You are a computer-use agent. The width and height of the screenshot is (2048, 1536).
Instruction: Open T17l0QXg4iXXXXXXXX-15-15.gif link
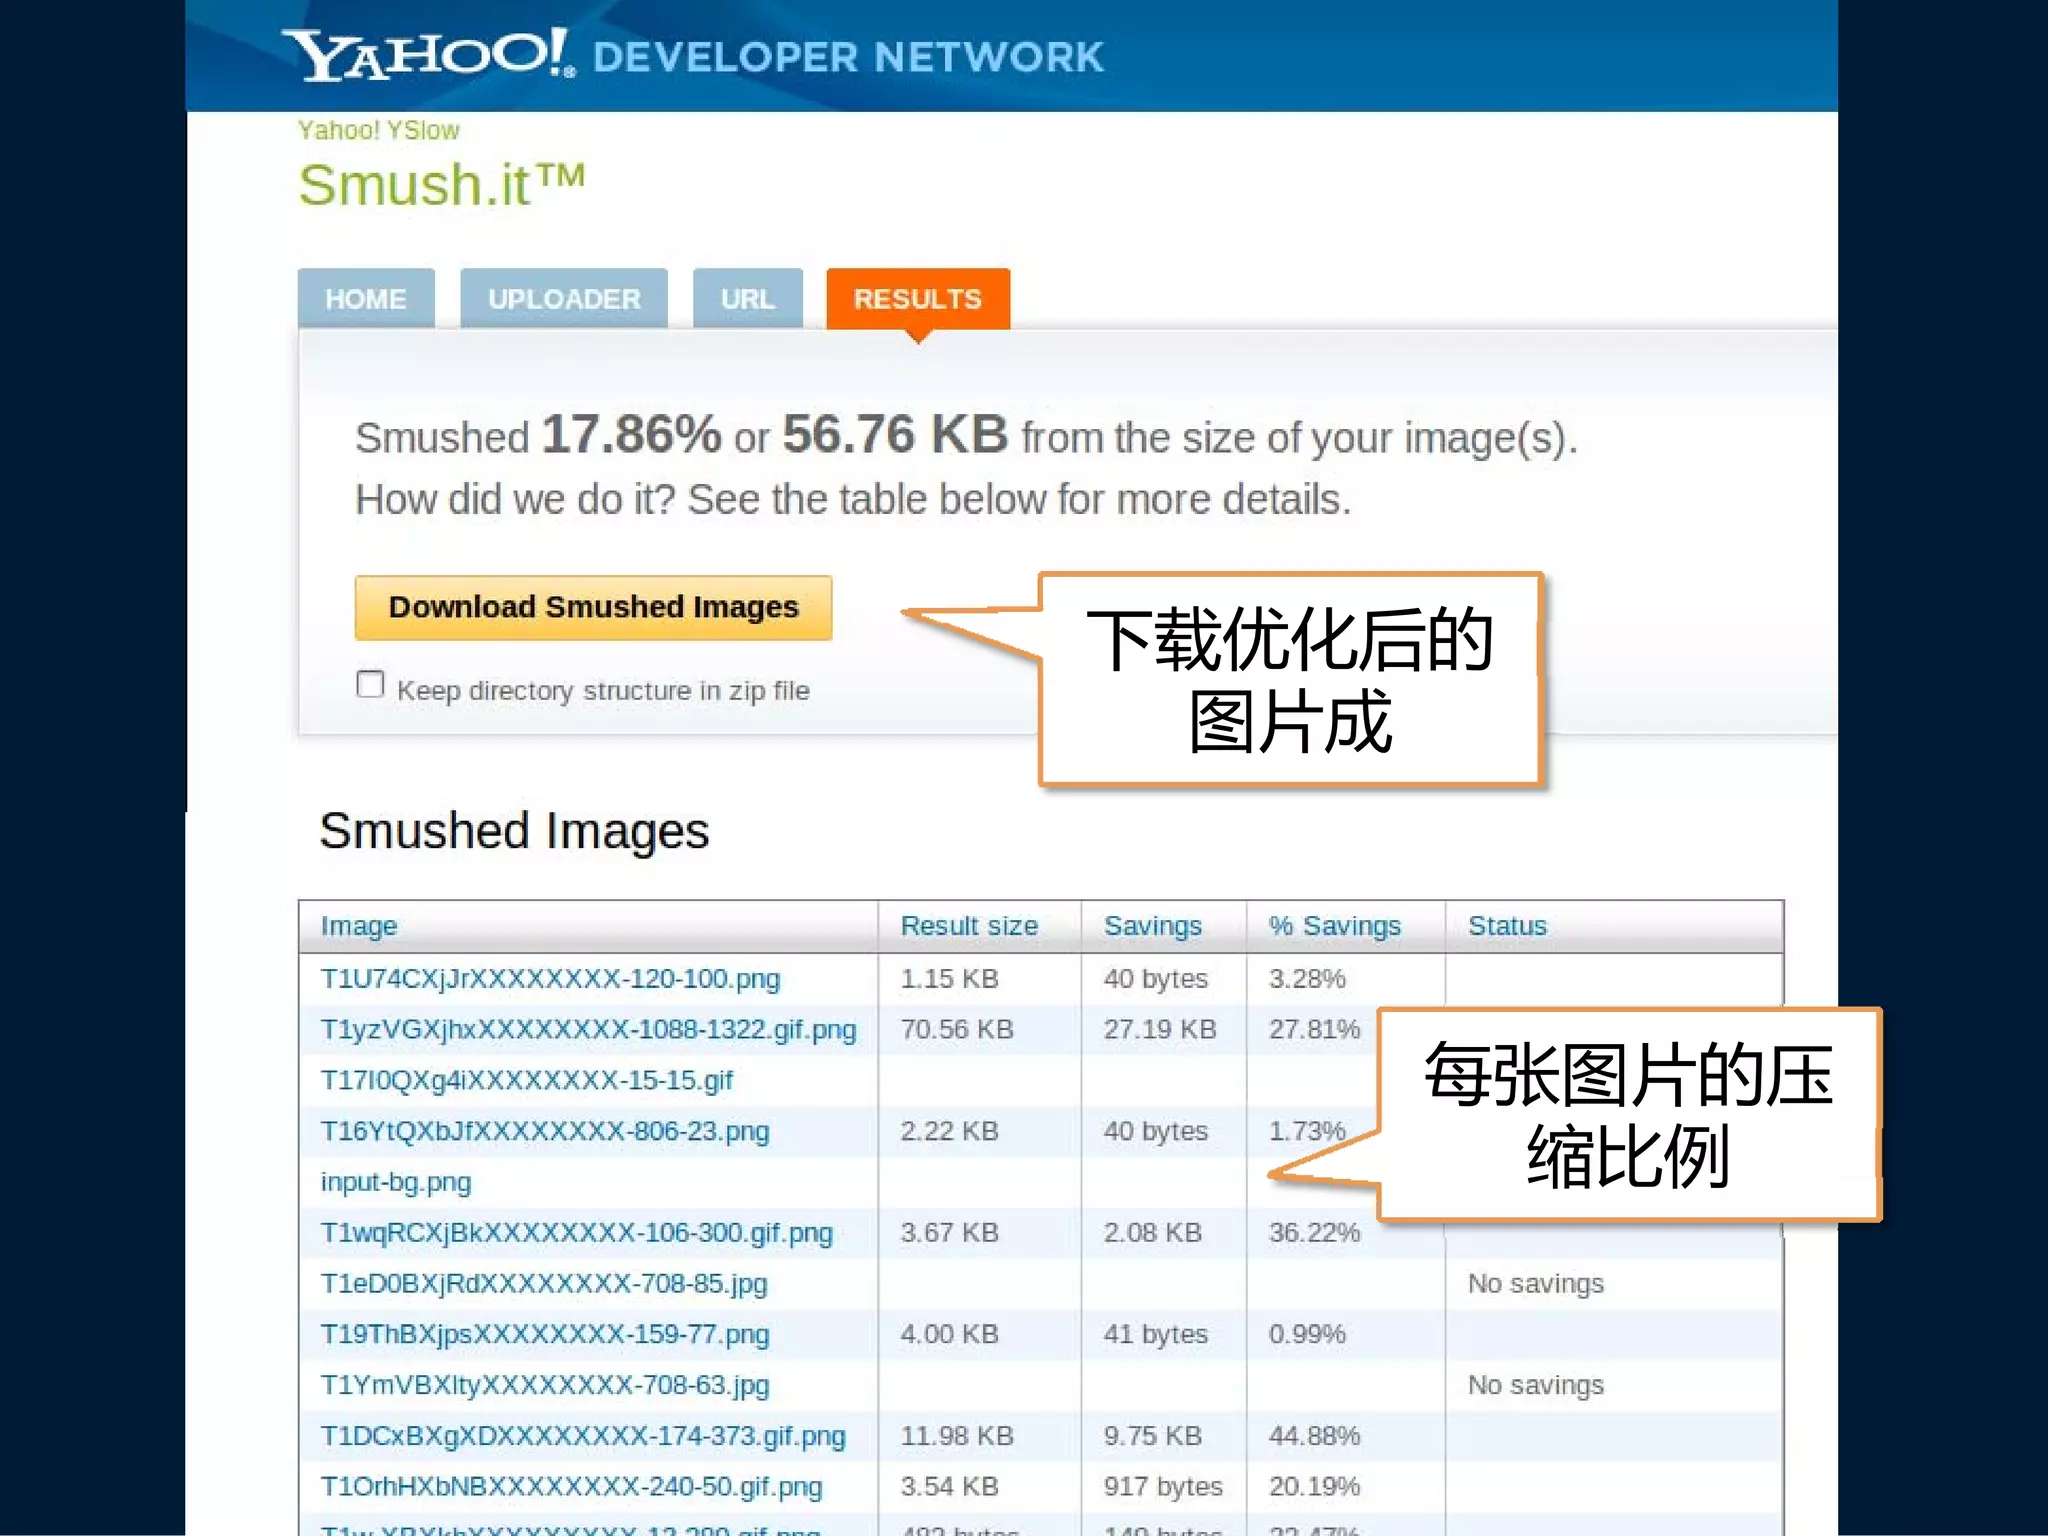(x=526, y=1080)
